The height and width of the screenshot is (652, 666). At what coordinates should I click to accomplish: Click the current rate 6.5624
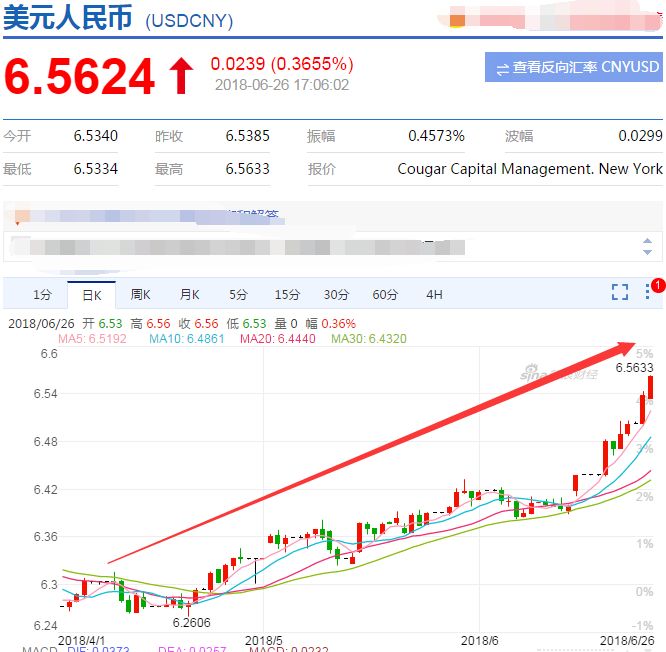pyautogui.click(x=79, y=76)
